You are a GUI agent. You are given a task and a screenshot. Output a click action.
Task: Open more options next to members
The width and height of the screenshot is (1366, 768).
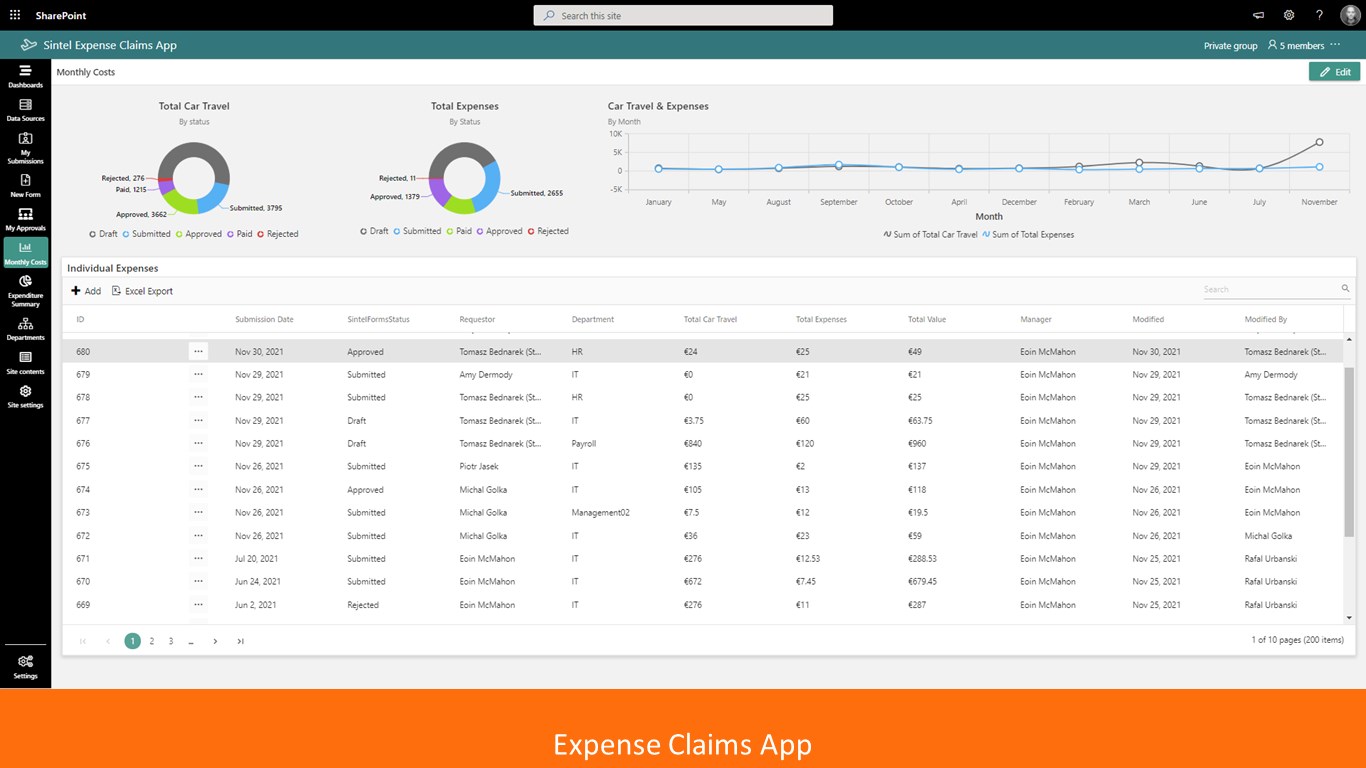[x=1335, y=45]
